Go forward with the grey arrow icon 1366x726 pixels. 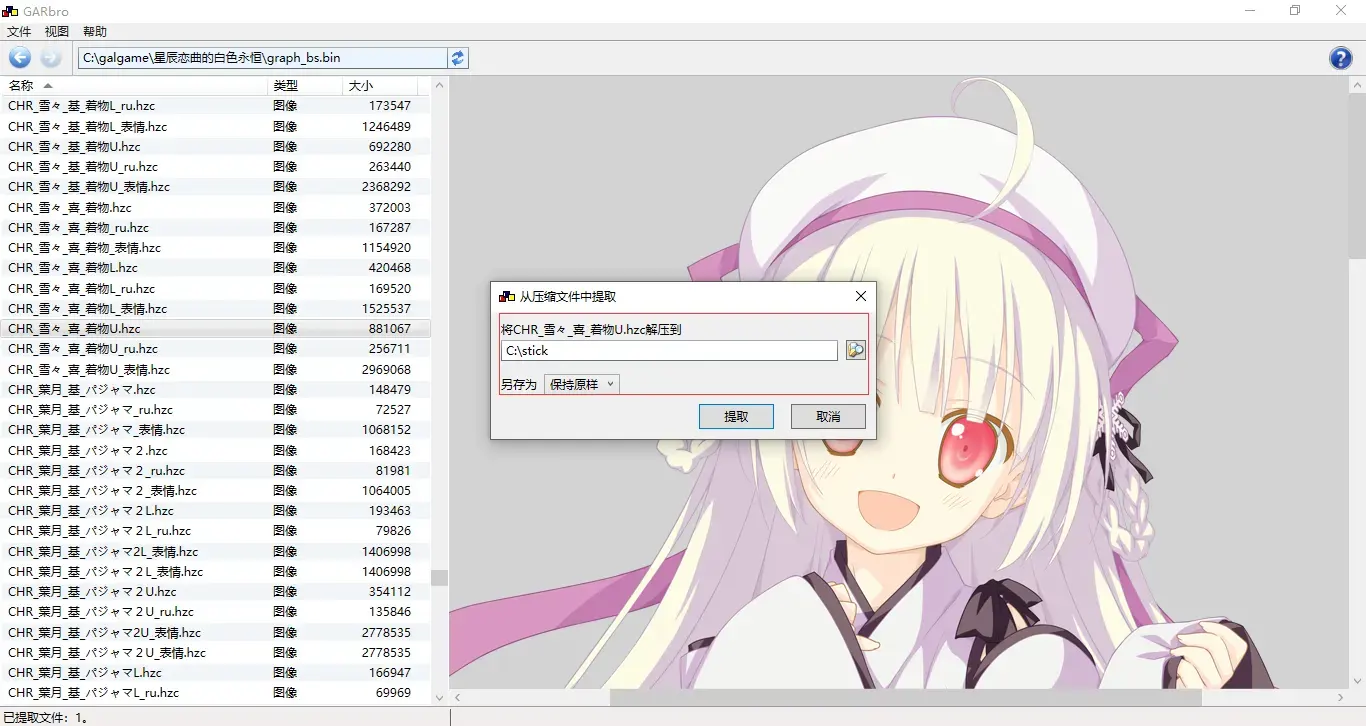(x=51, y=58)
